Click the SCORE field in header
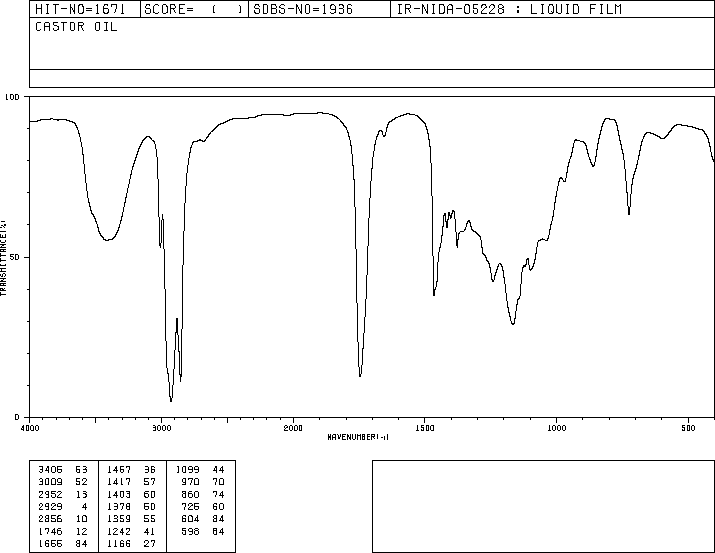 (x=193, y=9)
